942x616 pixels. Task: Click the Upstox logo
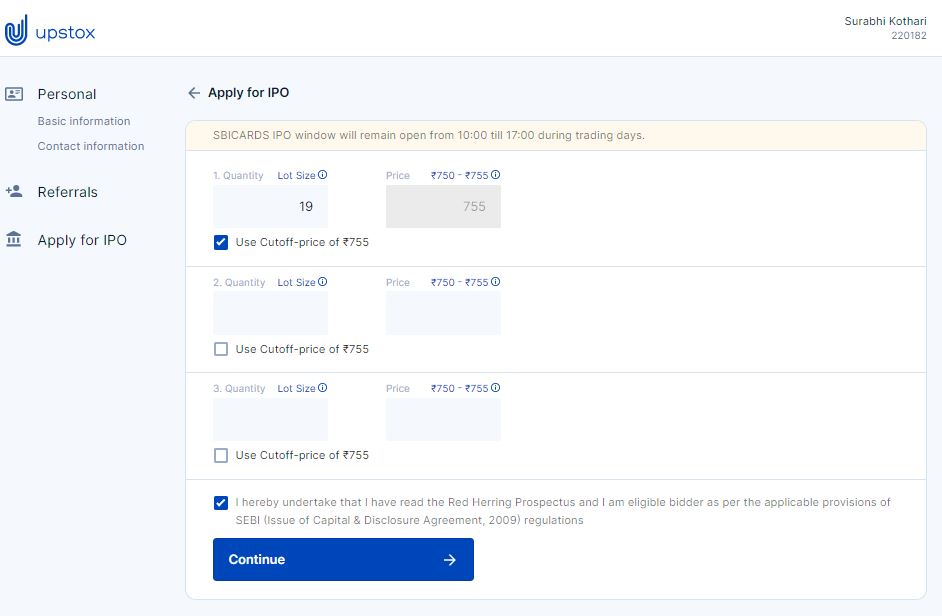50,31
